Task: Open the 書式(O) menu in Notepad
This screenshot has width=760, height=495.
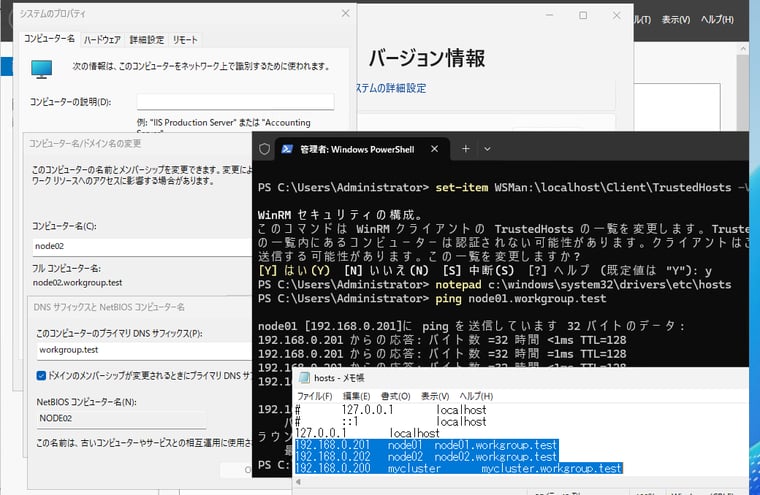Action: [x=396, y=396]
